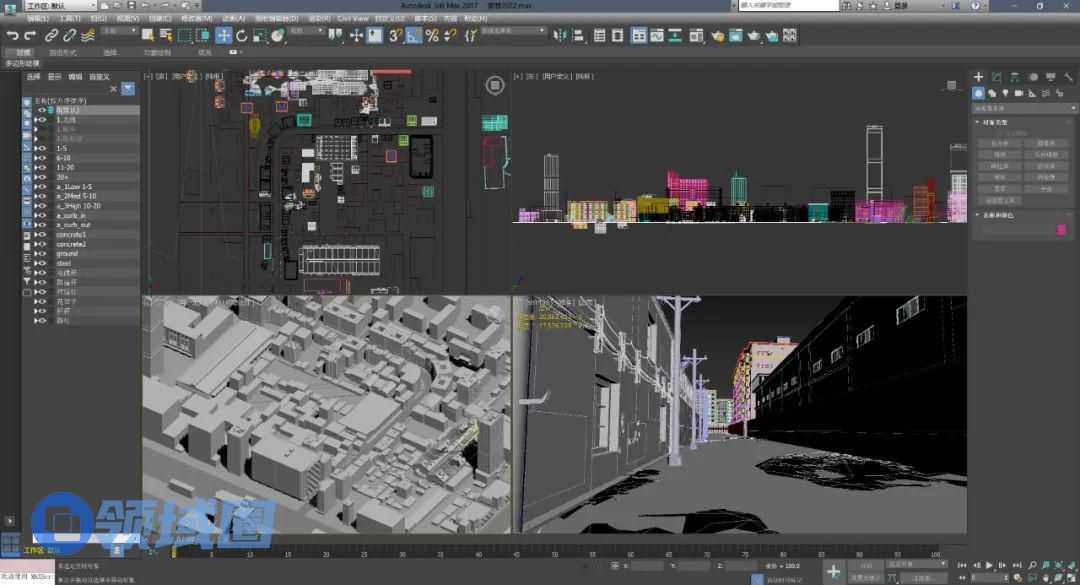Screen dimensions: 1080x585
Task: Toggle the Angle Snap tool
Action: click(x=414, y=36)
